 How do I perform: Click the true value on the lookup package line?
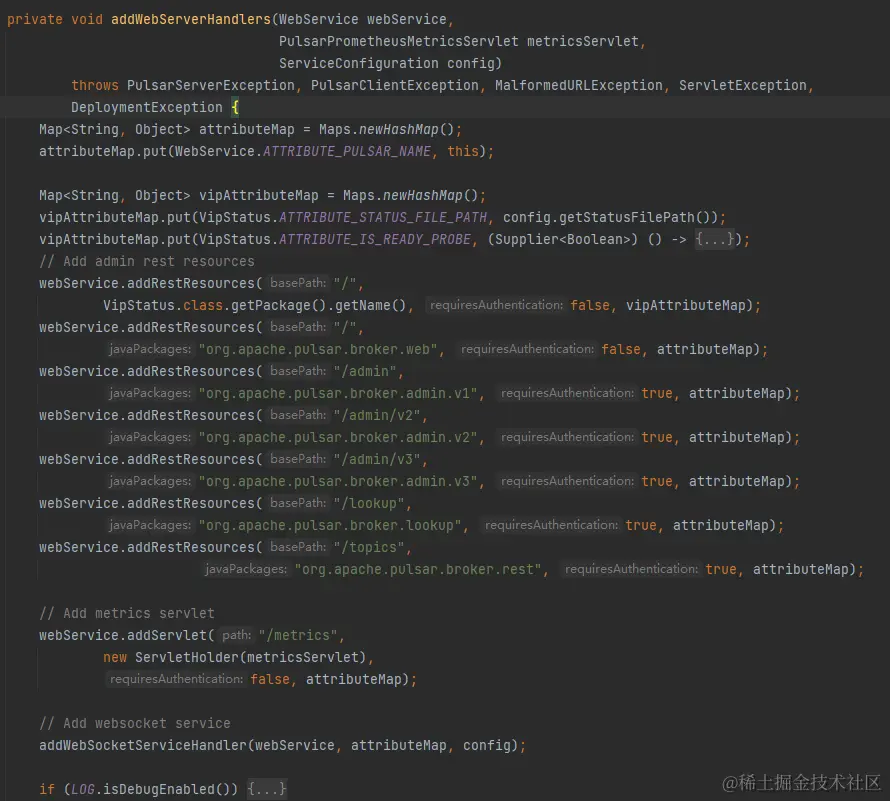pyautogui.click(x=641, y=525)
